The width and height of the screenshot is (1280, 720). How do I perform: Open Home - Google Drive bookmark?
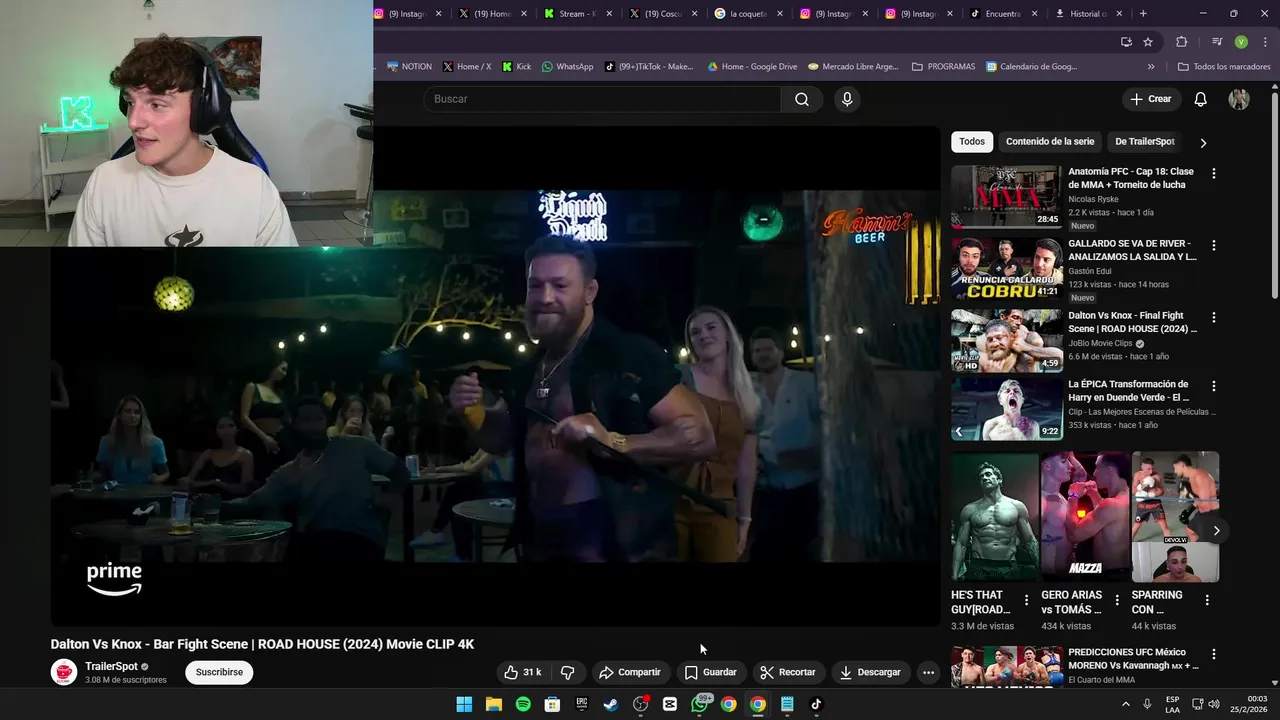pos(752,67)
